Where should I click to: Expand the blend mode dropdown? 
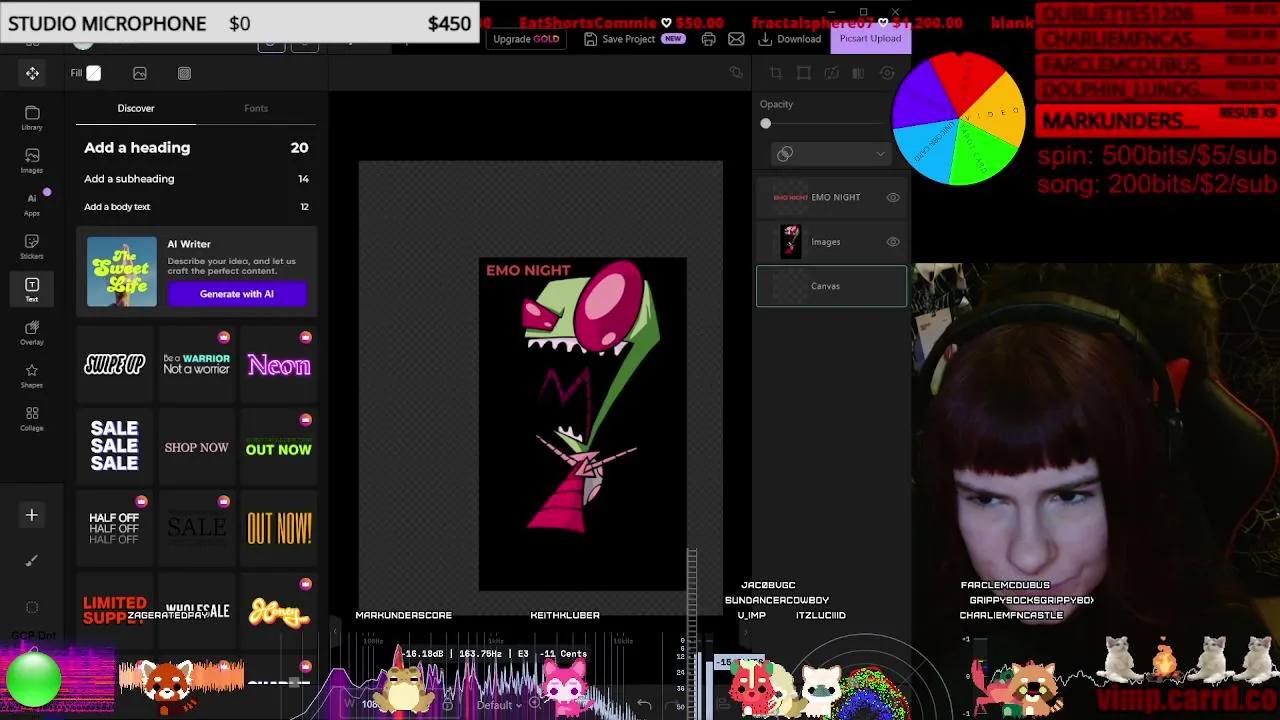click(830, 154)
